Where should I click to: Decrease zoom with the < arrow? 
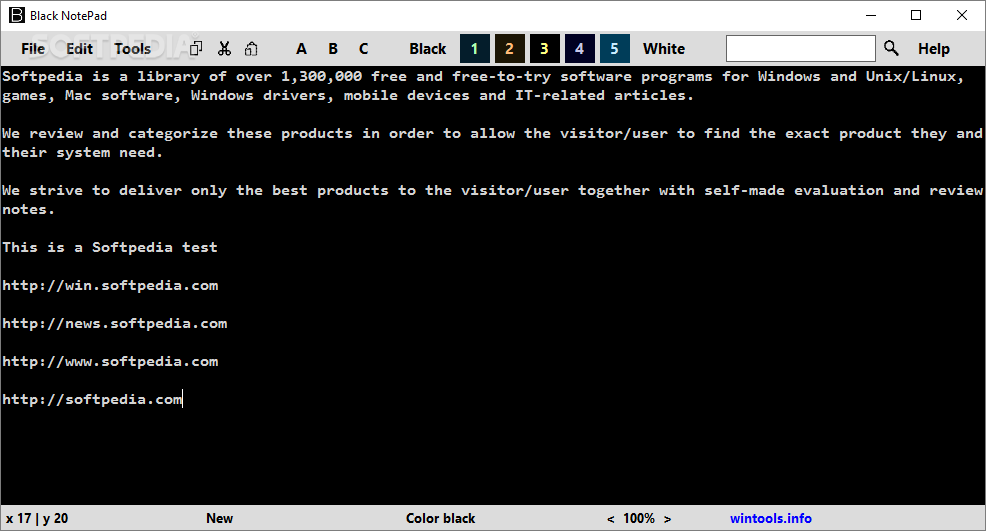(611, 519)
